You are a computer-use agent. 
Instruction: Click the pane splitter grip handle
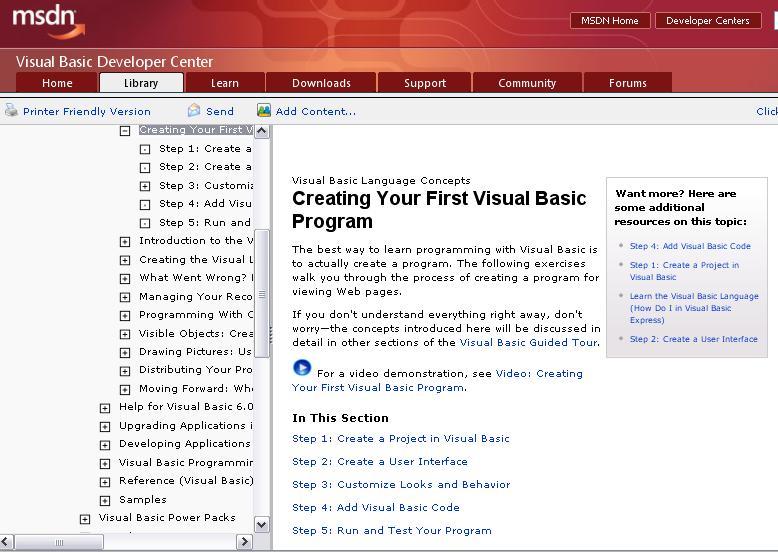click(x=271, y=335)
